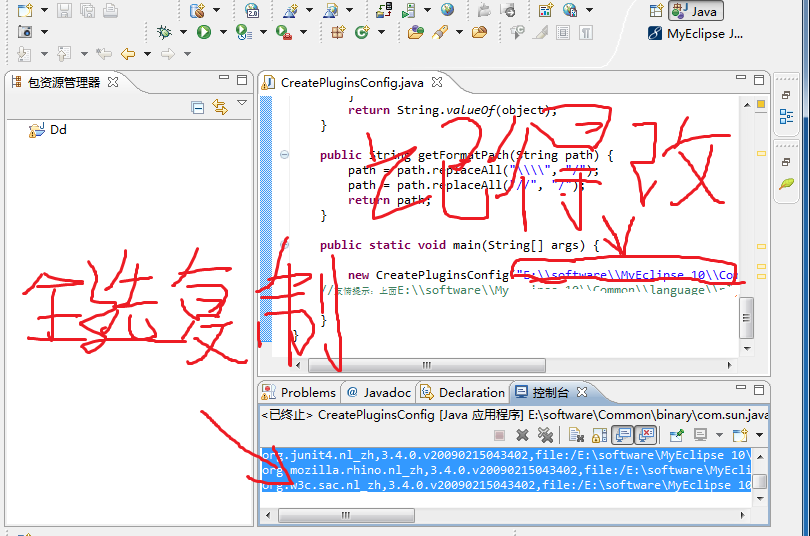Toggle Link with Editor in package explorer
Screen dimensions: 810x536
click(x=219, y=107)
